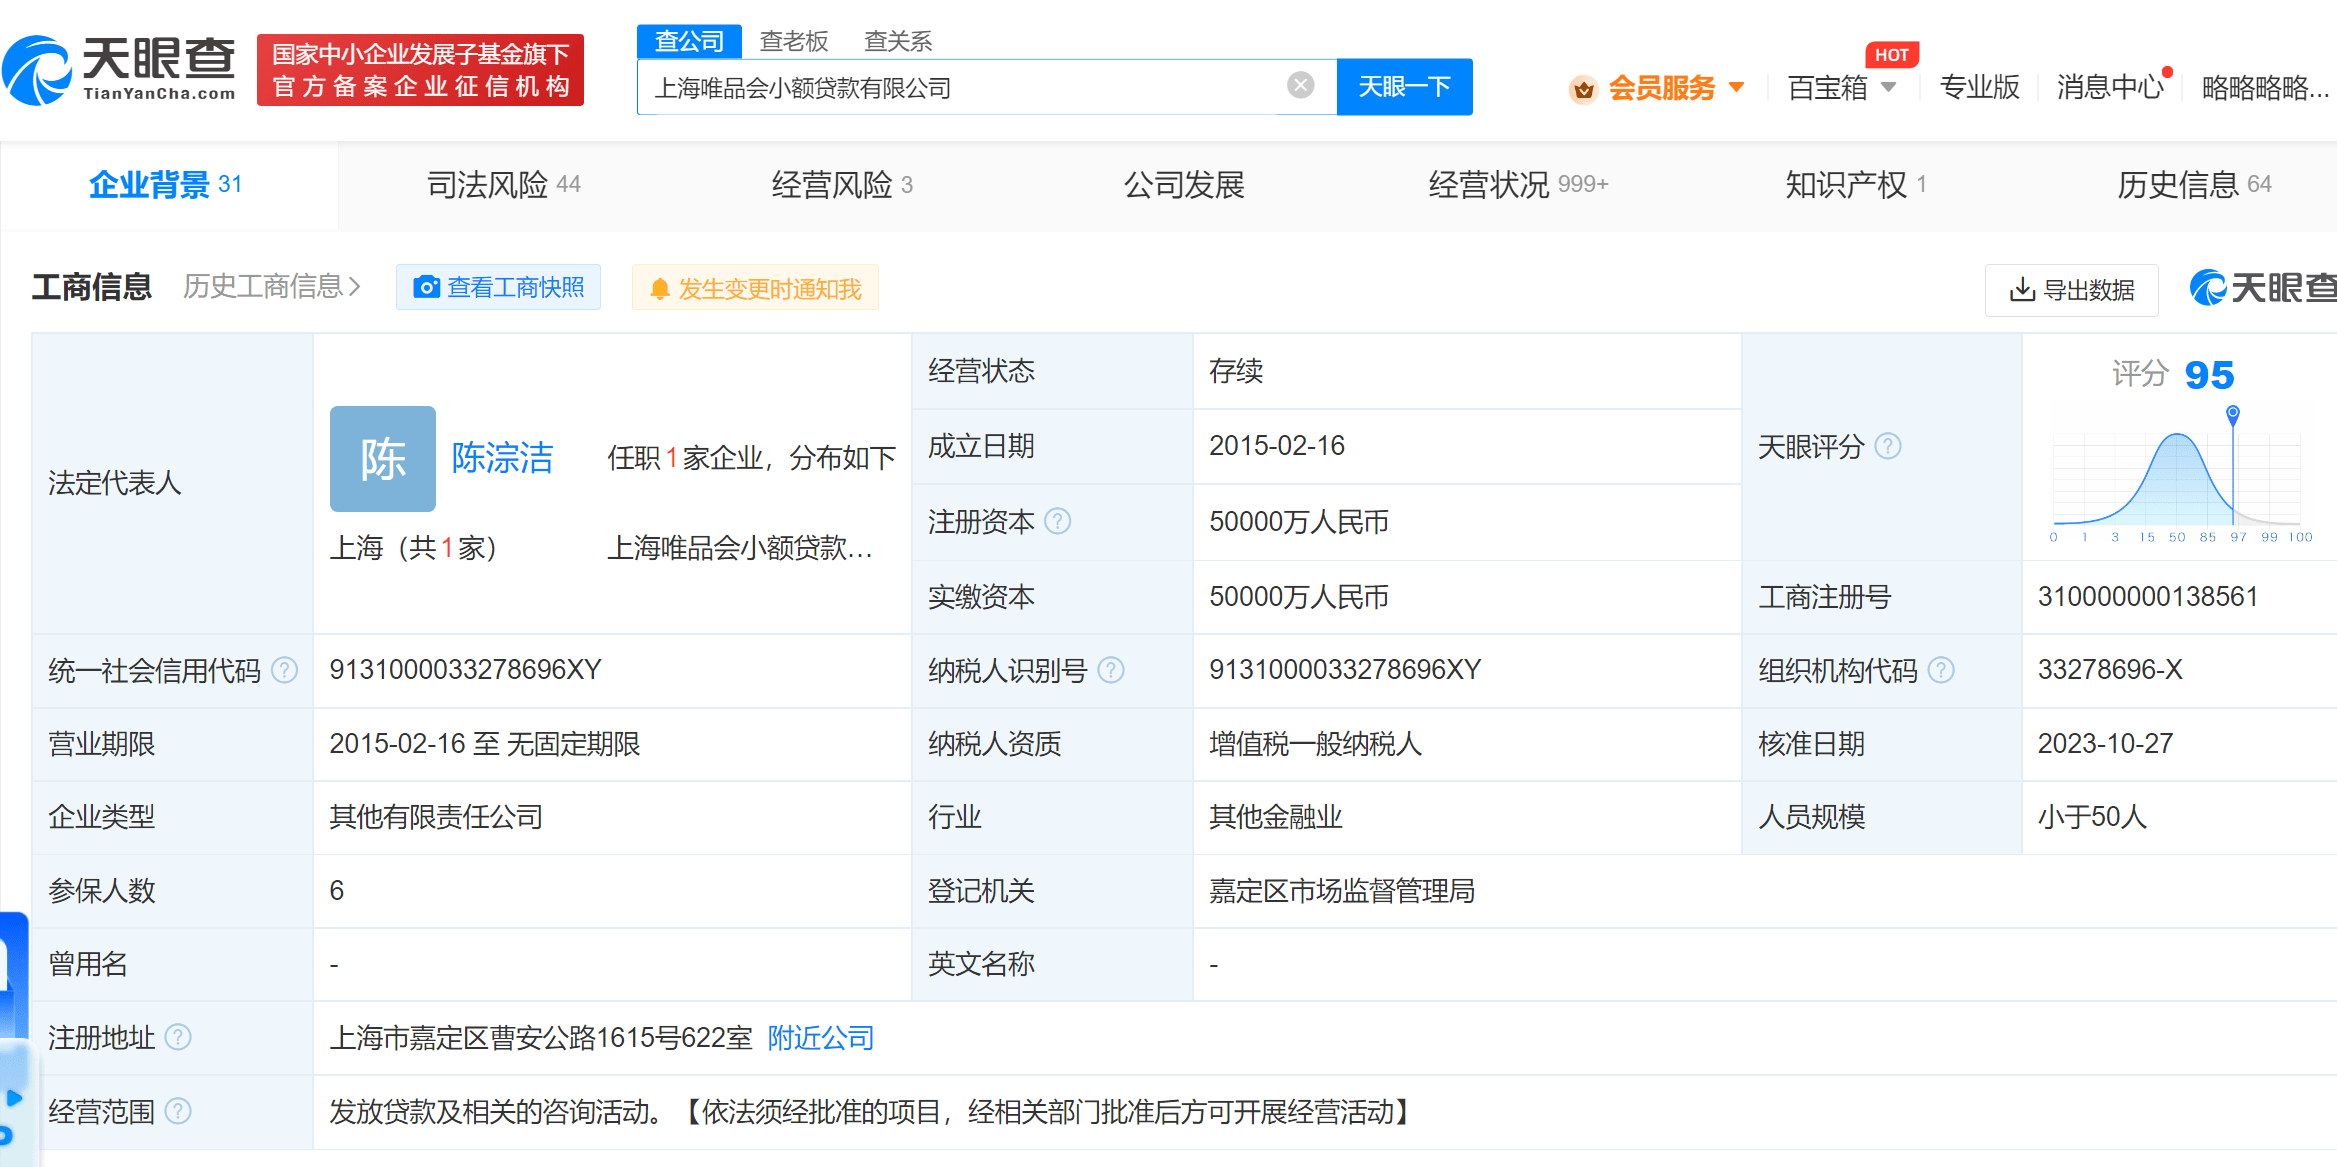Click the help icon beside 纳税人识别号
This screenshot has width=2337, height=1167.
point(1111,670)
